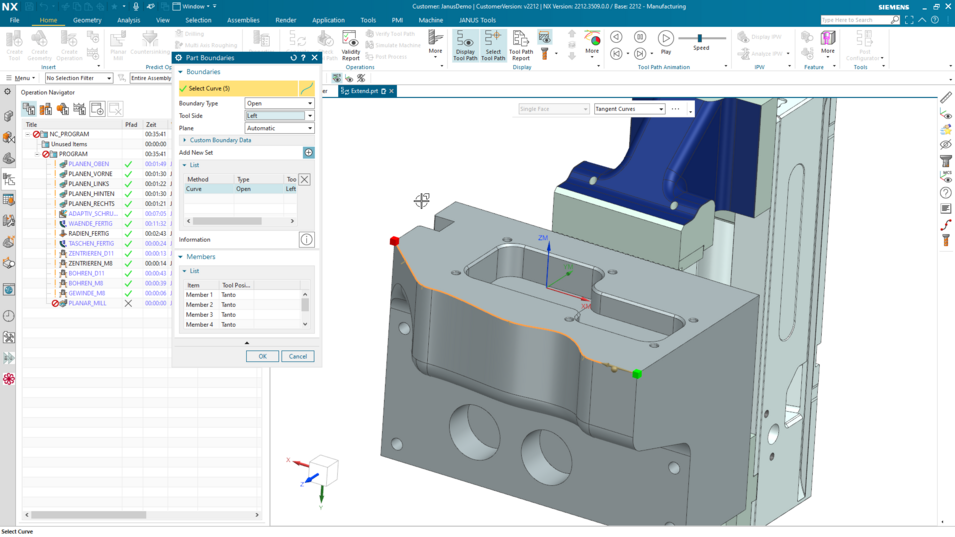The image size is (955, 537).
Task: Open the Tangent Curves dropdown
Action: pyautogui.click(x=629, y=109)
